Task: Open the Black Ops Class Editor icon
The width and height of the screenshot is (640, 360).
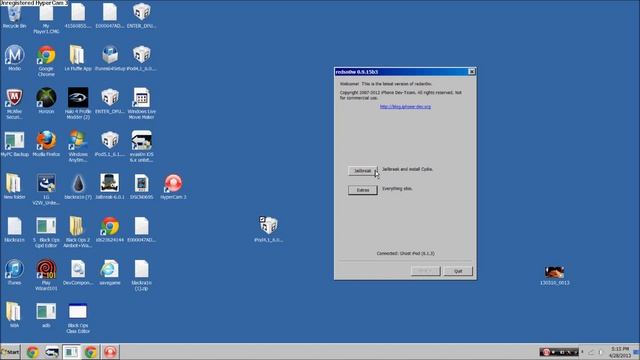Action: pyautogui.click(x=78, y=318)
